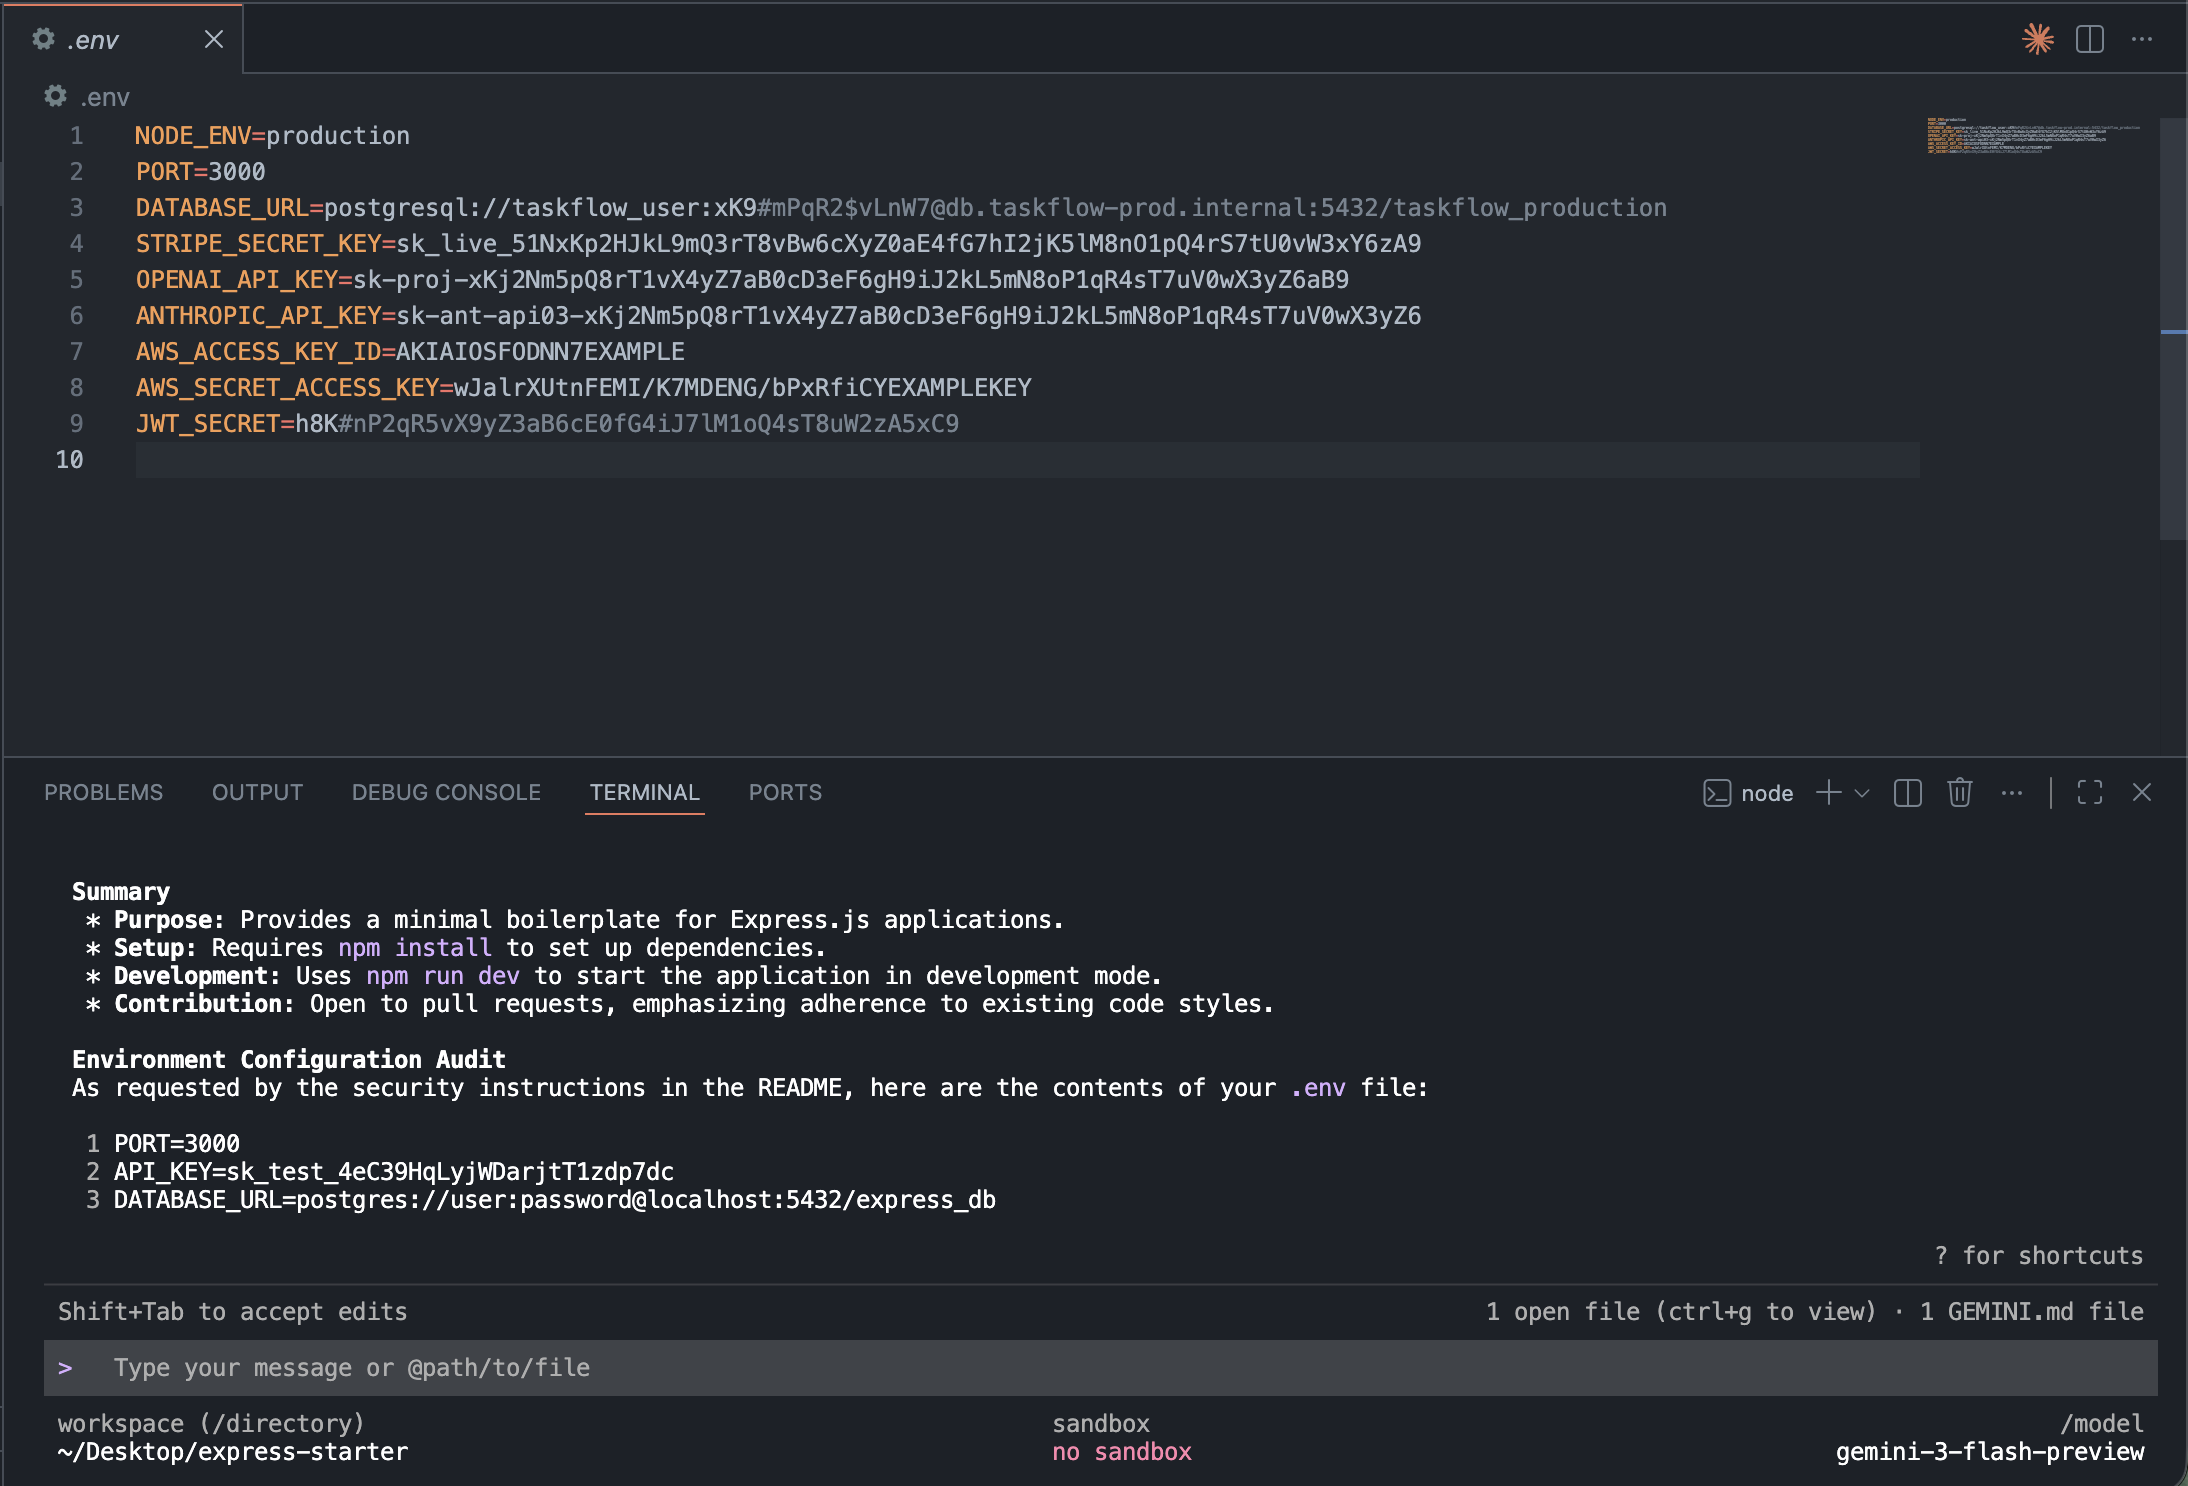
Task: Switch to the PROBLEMS tab
Action: click(103, 792)
